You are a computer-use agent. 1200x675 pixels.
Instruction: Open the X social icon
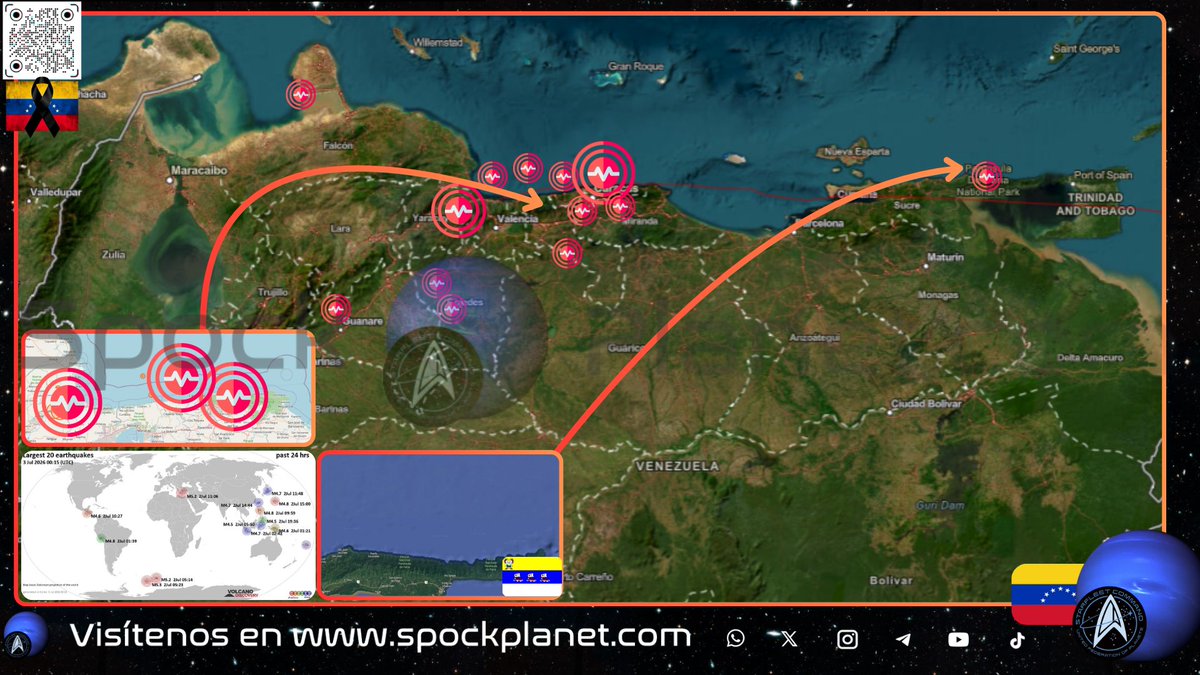pos(789,639)
